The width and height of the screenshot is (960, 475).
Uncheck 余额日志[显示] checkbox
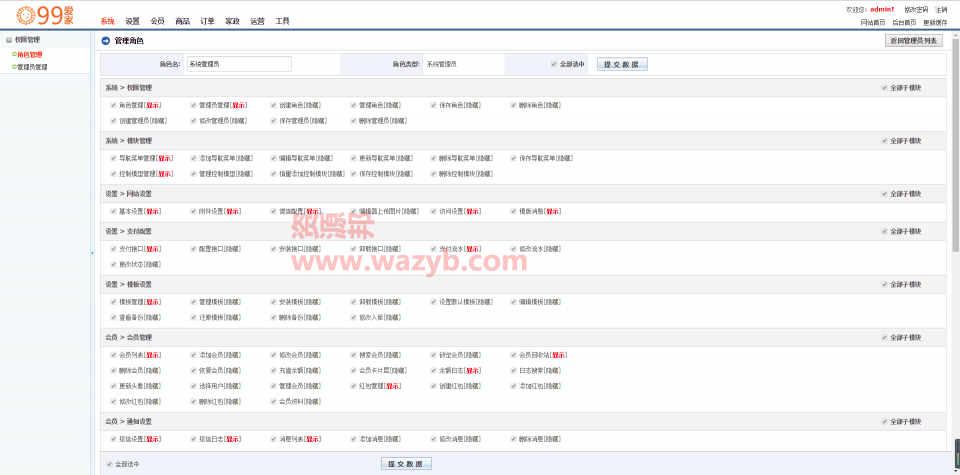pyautogui.click(x=433, y=370)
